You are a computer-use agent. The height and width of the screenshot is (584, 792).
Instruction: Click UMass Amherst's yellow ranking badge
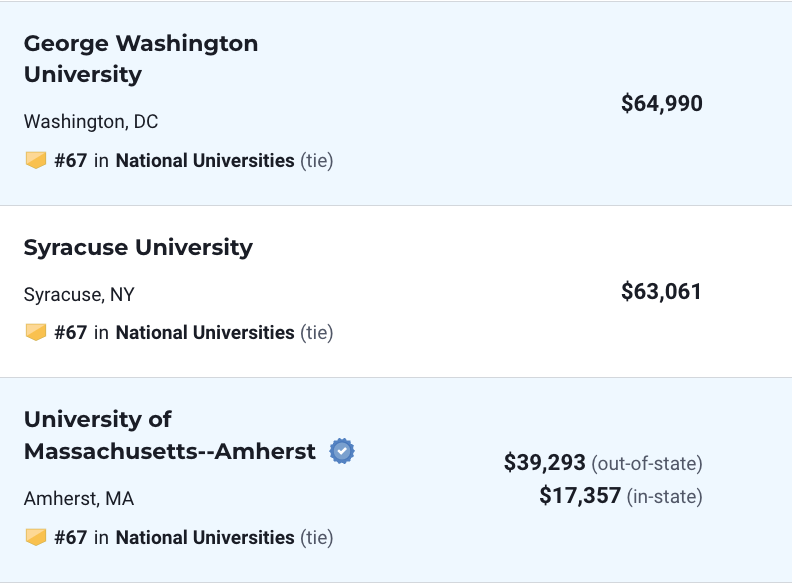36,538
